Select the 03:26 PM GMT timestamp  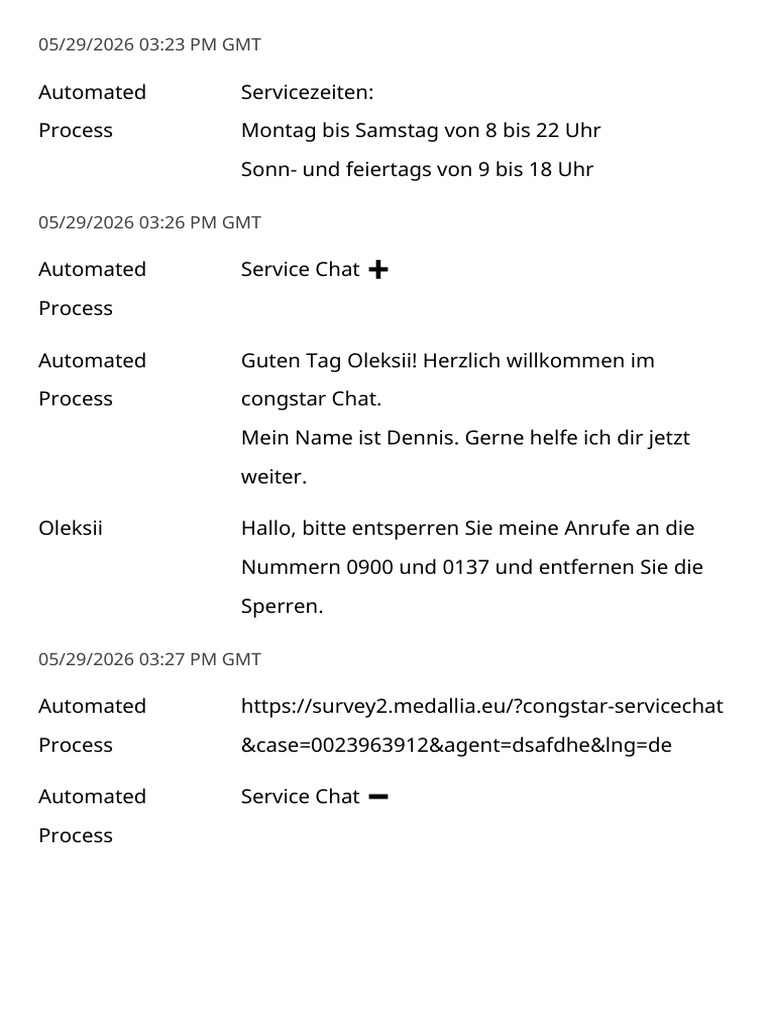pos(150,222)
